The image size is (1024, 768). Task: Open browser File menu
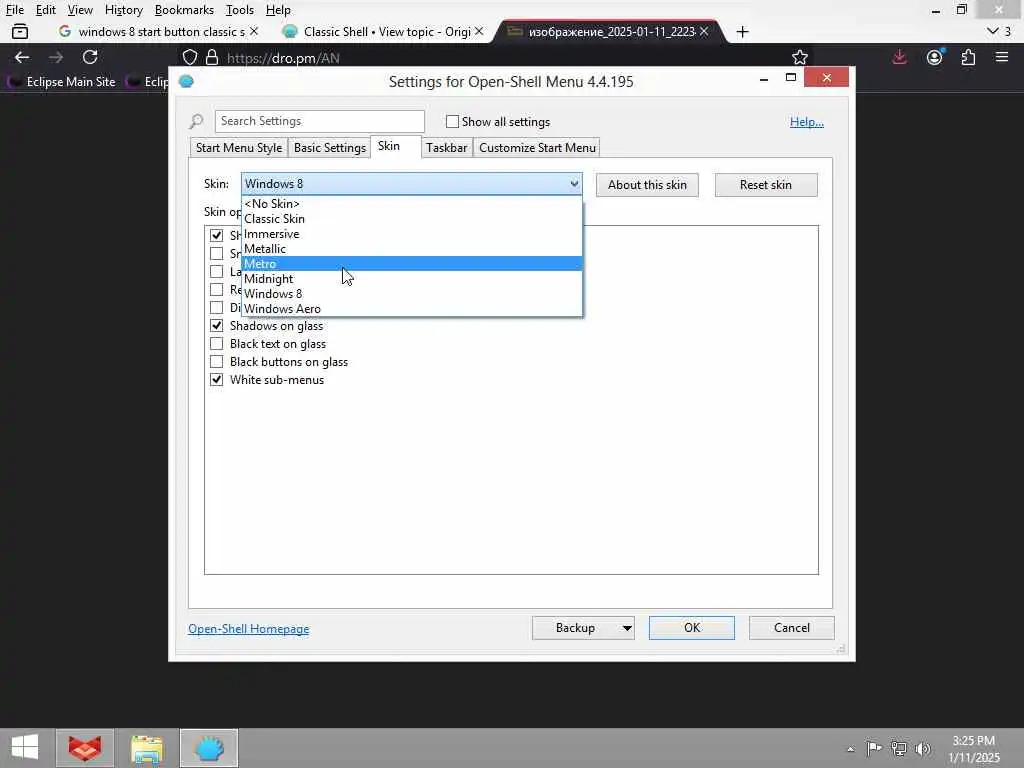pyautogui.click(x=14, y=10)
